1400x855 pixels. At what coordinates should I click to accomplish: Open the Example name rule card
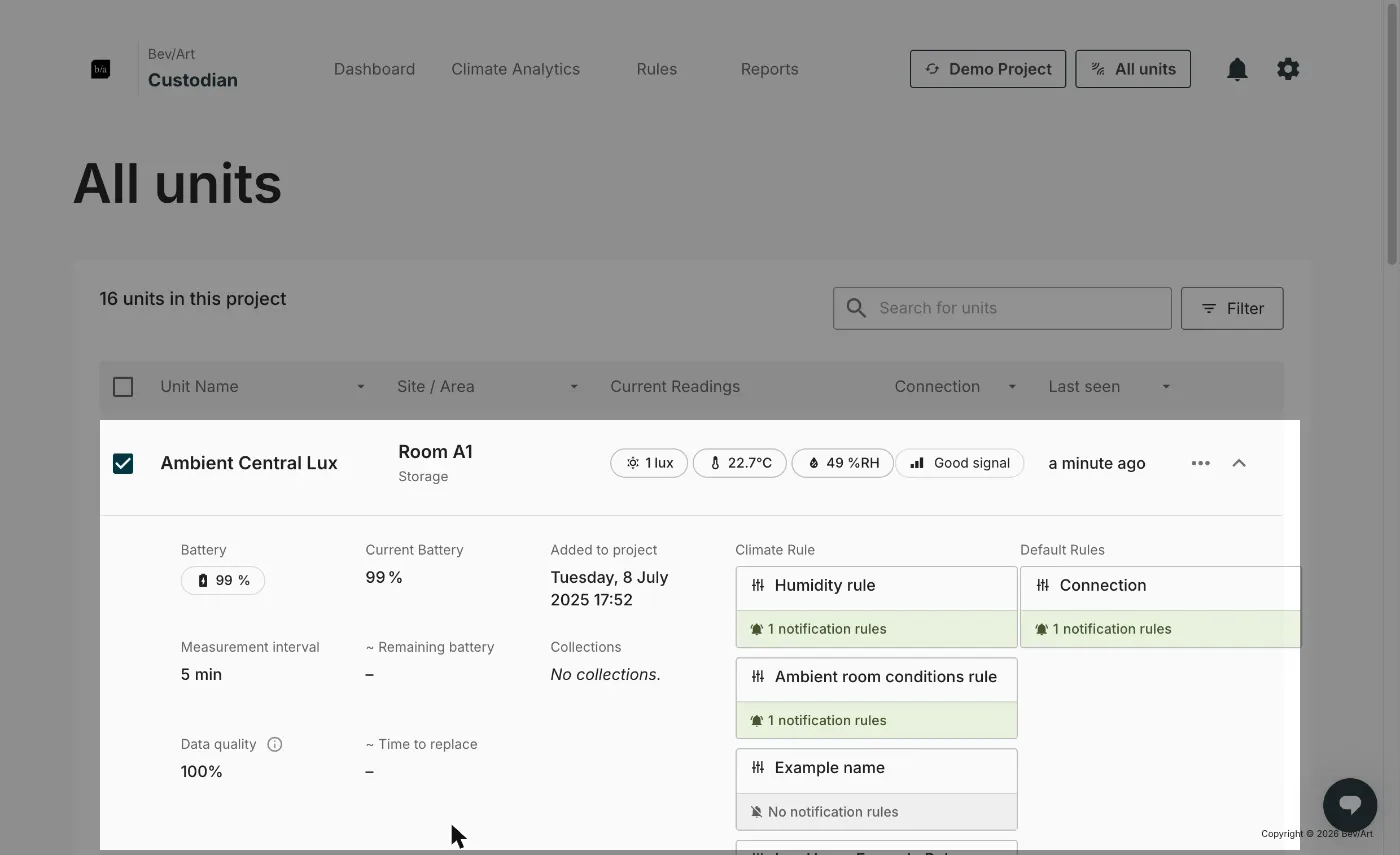coord(876,789)
